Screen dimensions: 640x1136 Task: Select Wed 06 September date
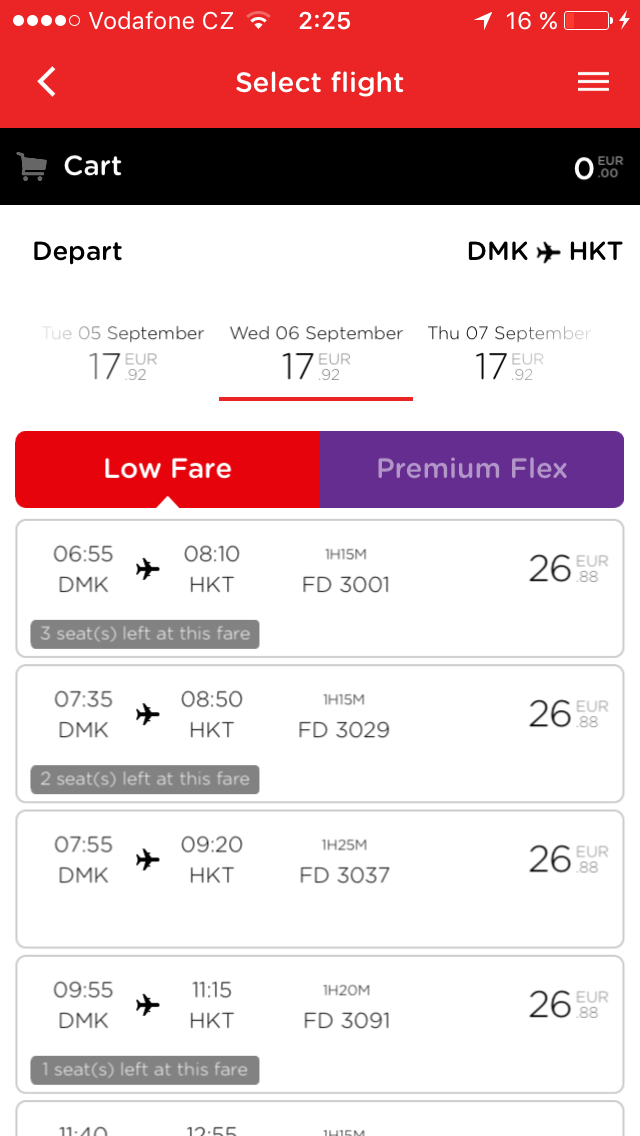316,353
